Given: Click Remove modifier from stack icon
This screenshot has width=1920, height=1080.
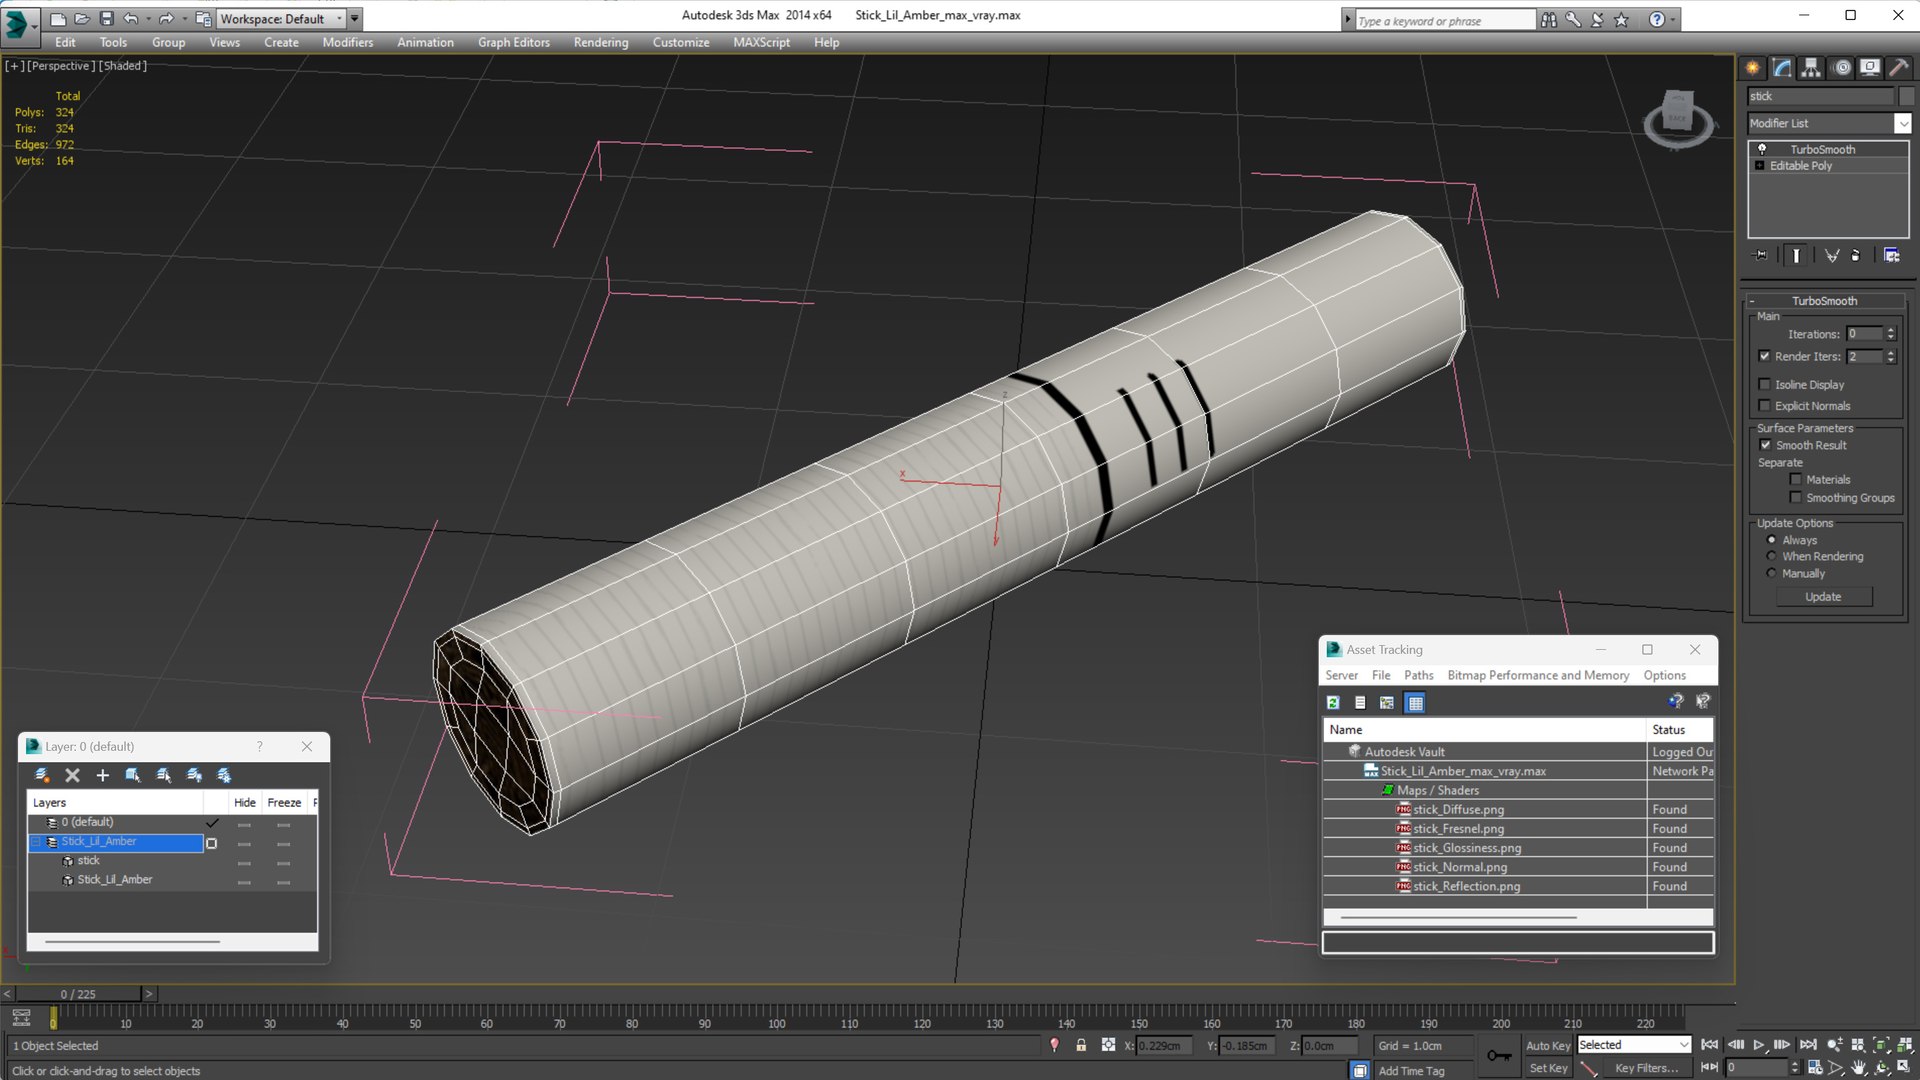Looking at the screenshot, I should pos(1856,255).
